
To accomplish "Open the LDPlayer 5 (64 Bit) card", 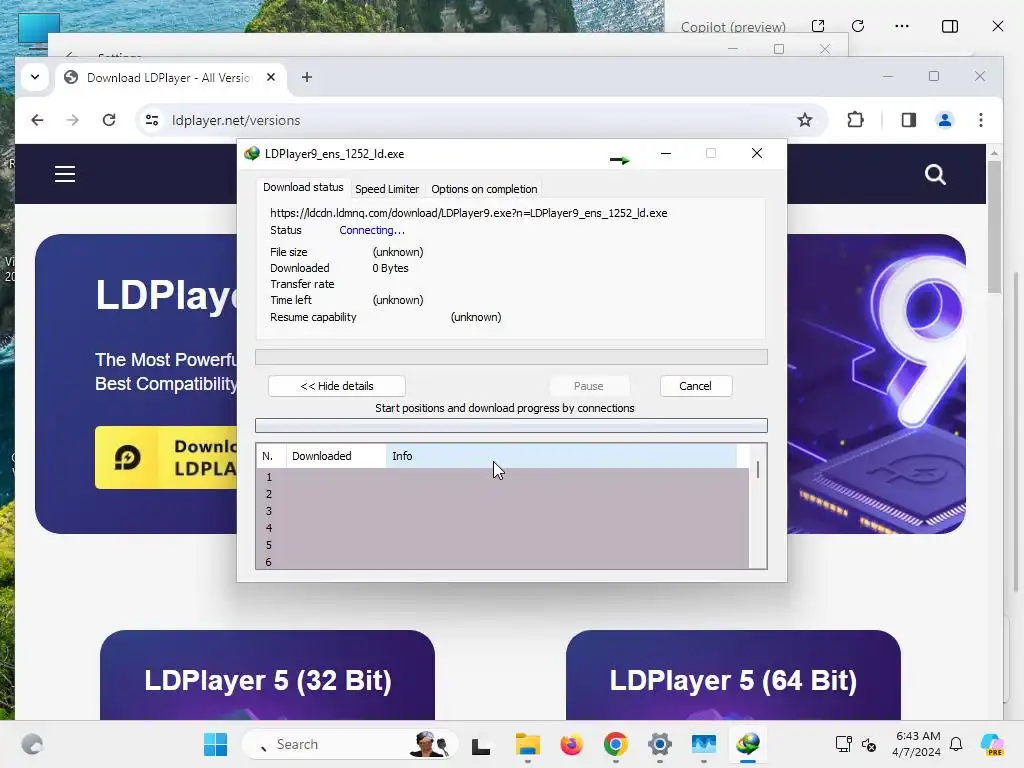I will (x=733, y=675).
